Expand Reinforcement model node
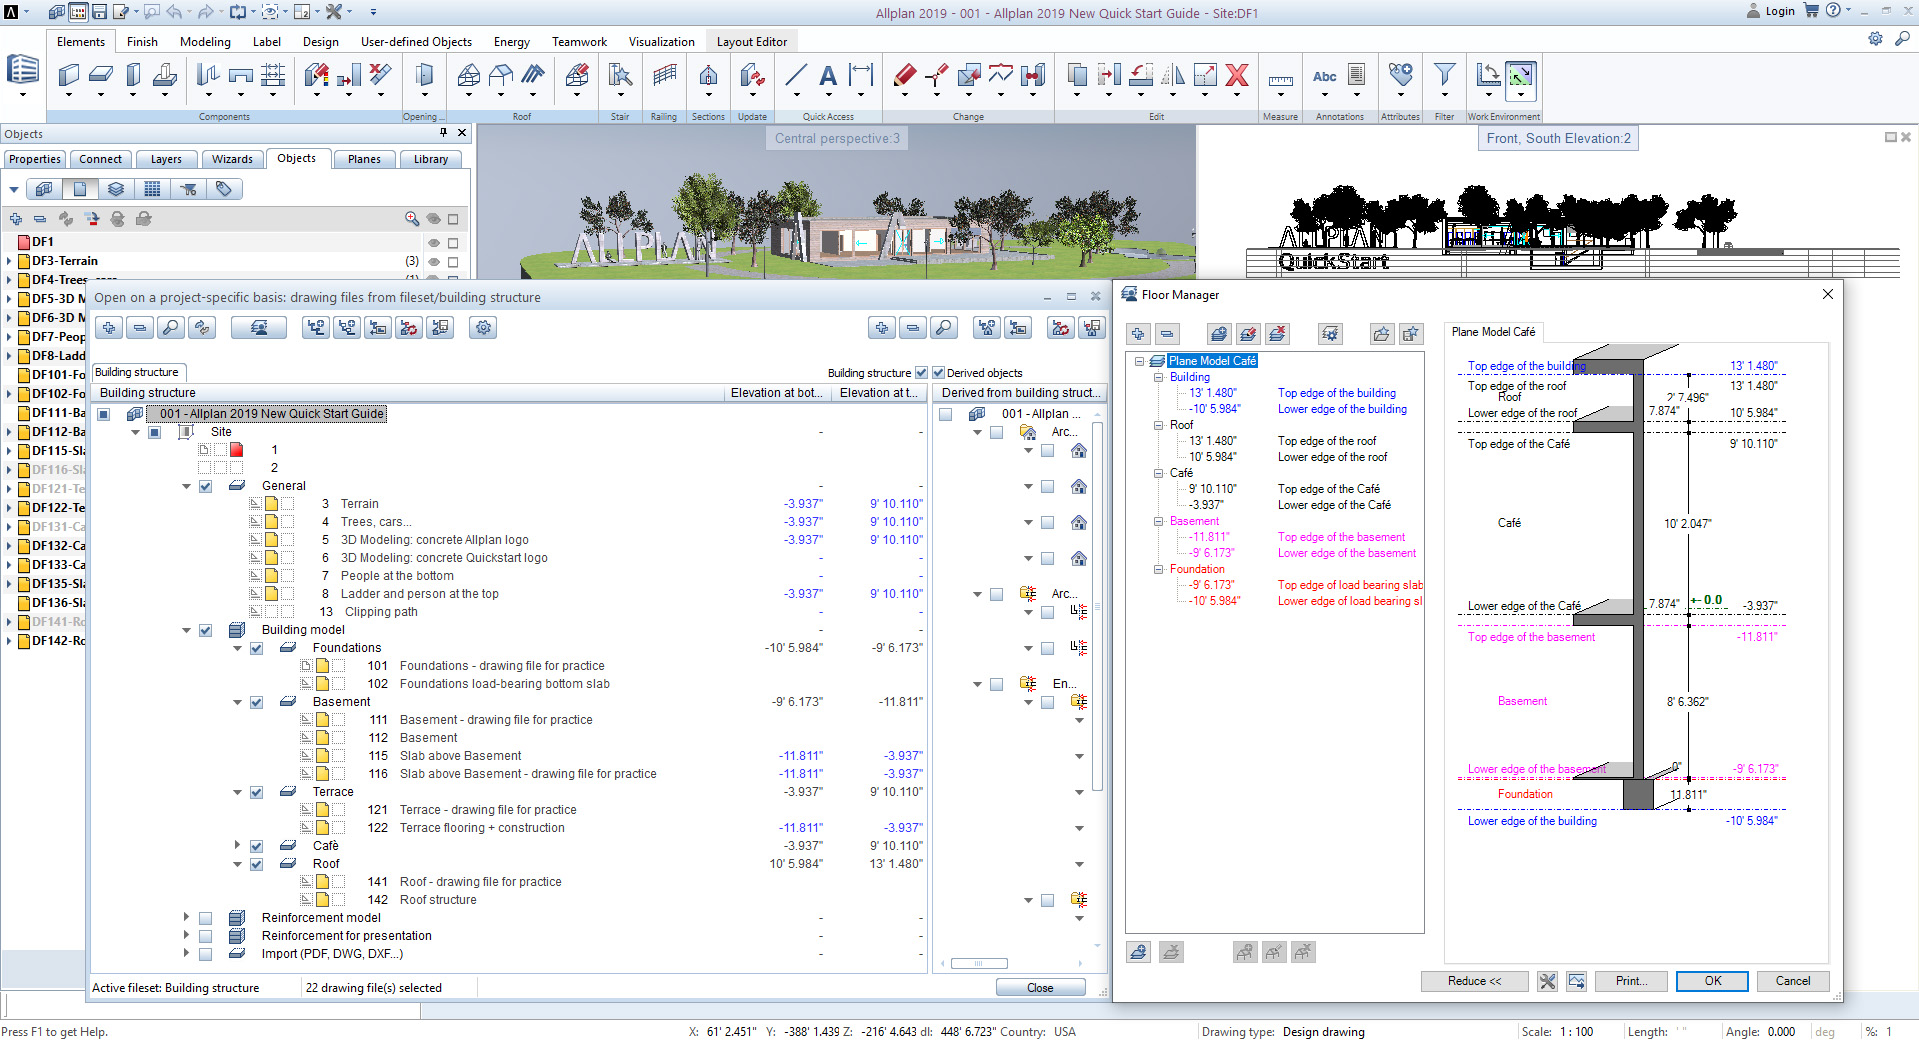 point(186,918)
